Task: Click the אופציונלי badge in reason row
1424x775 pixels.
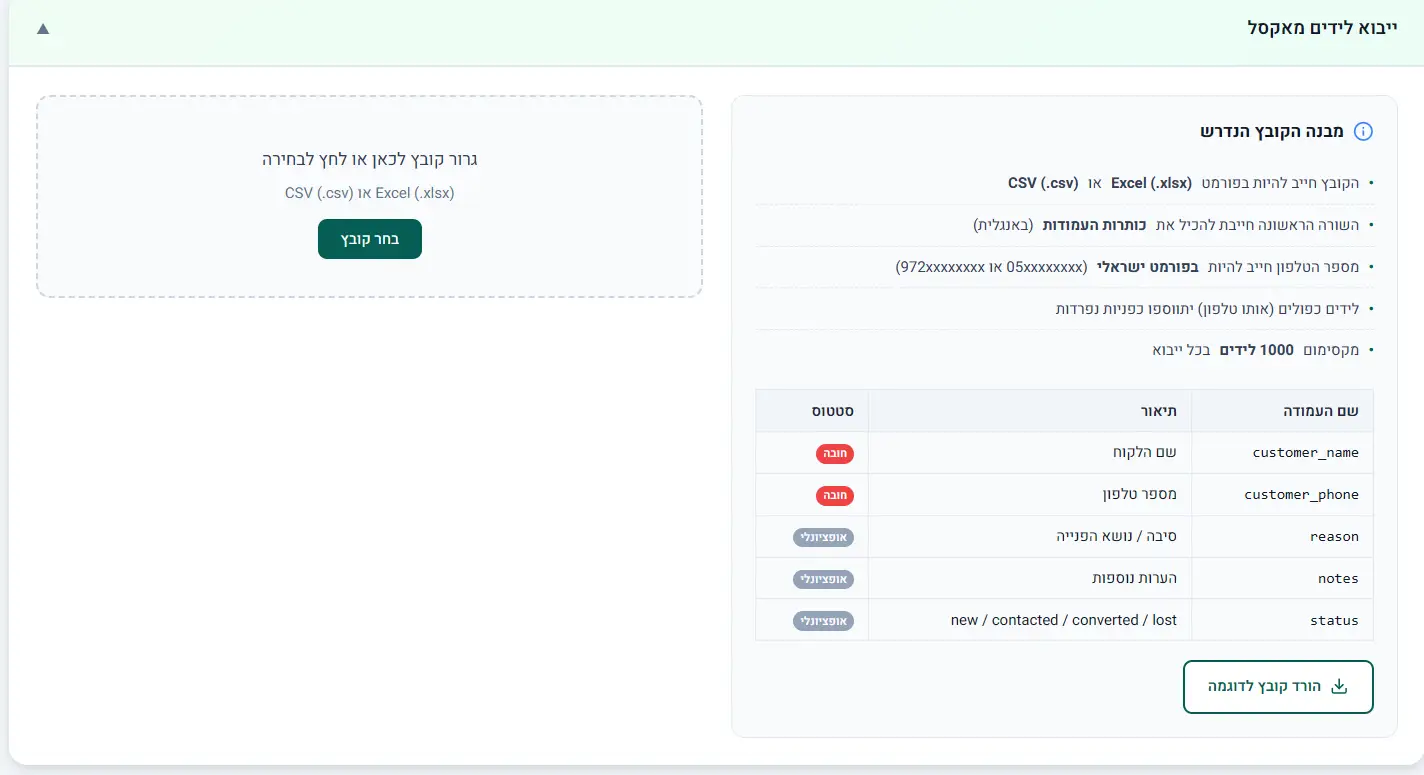Action: (x=824, y=537)
